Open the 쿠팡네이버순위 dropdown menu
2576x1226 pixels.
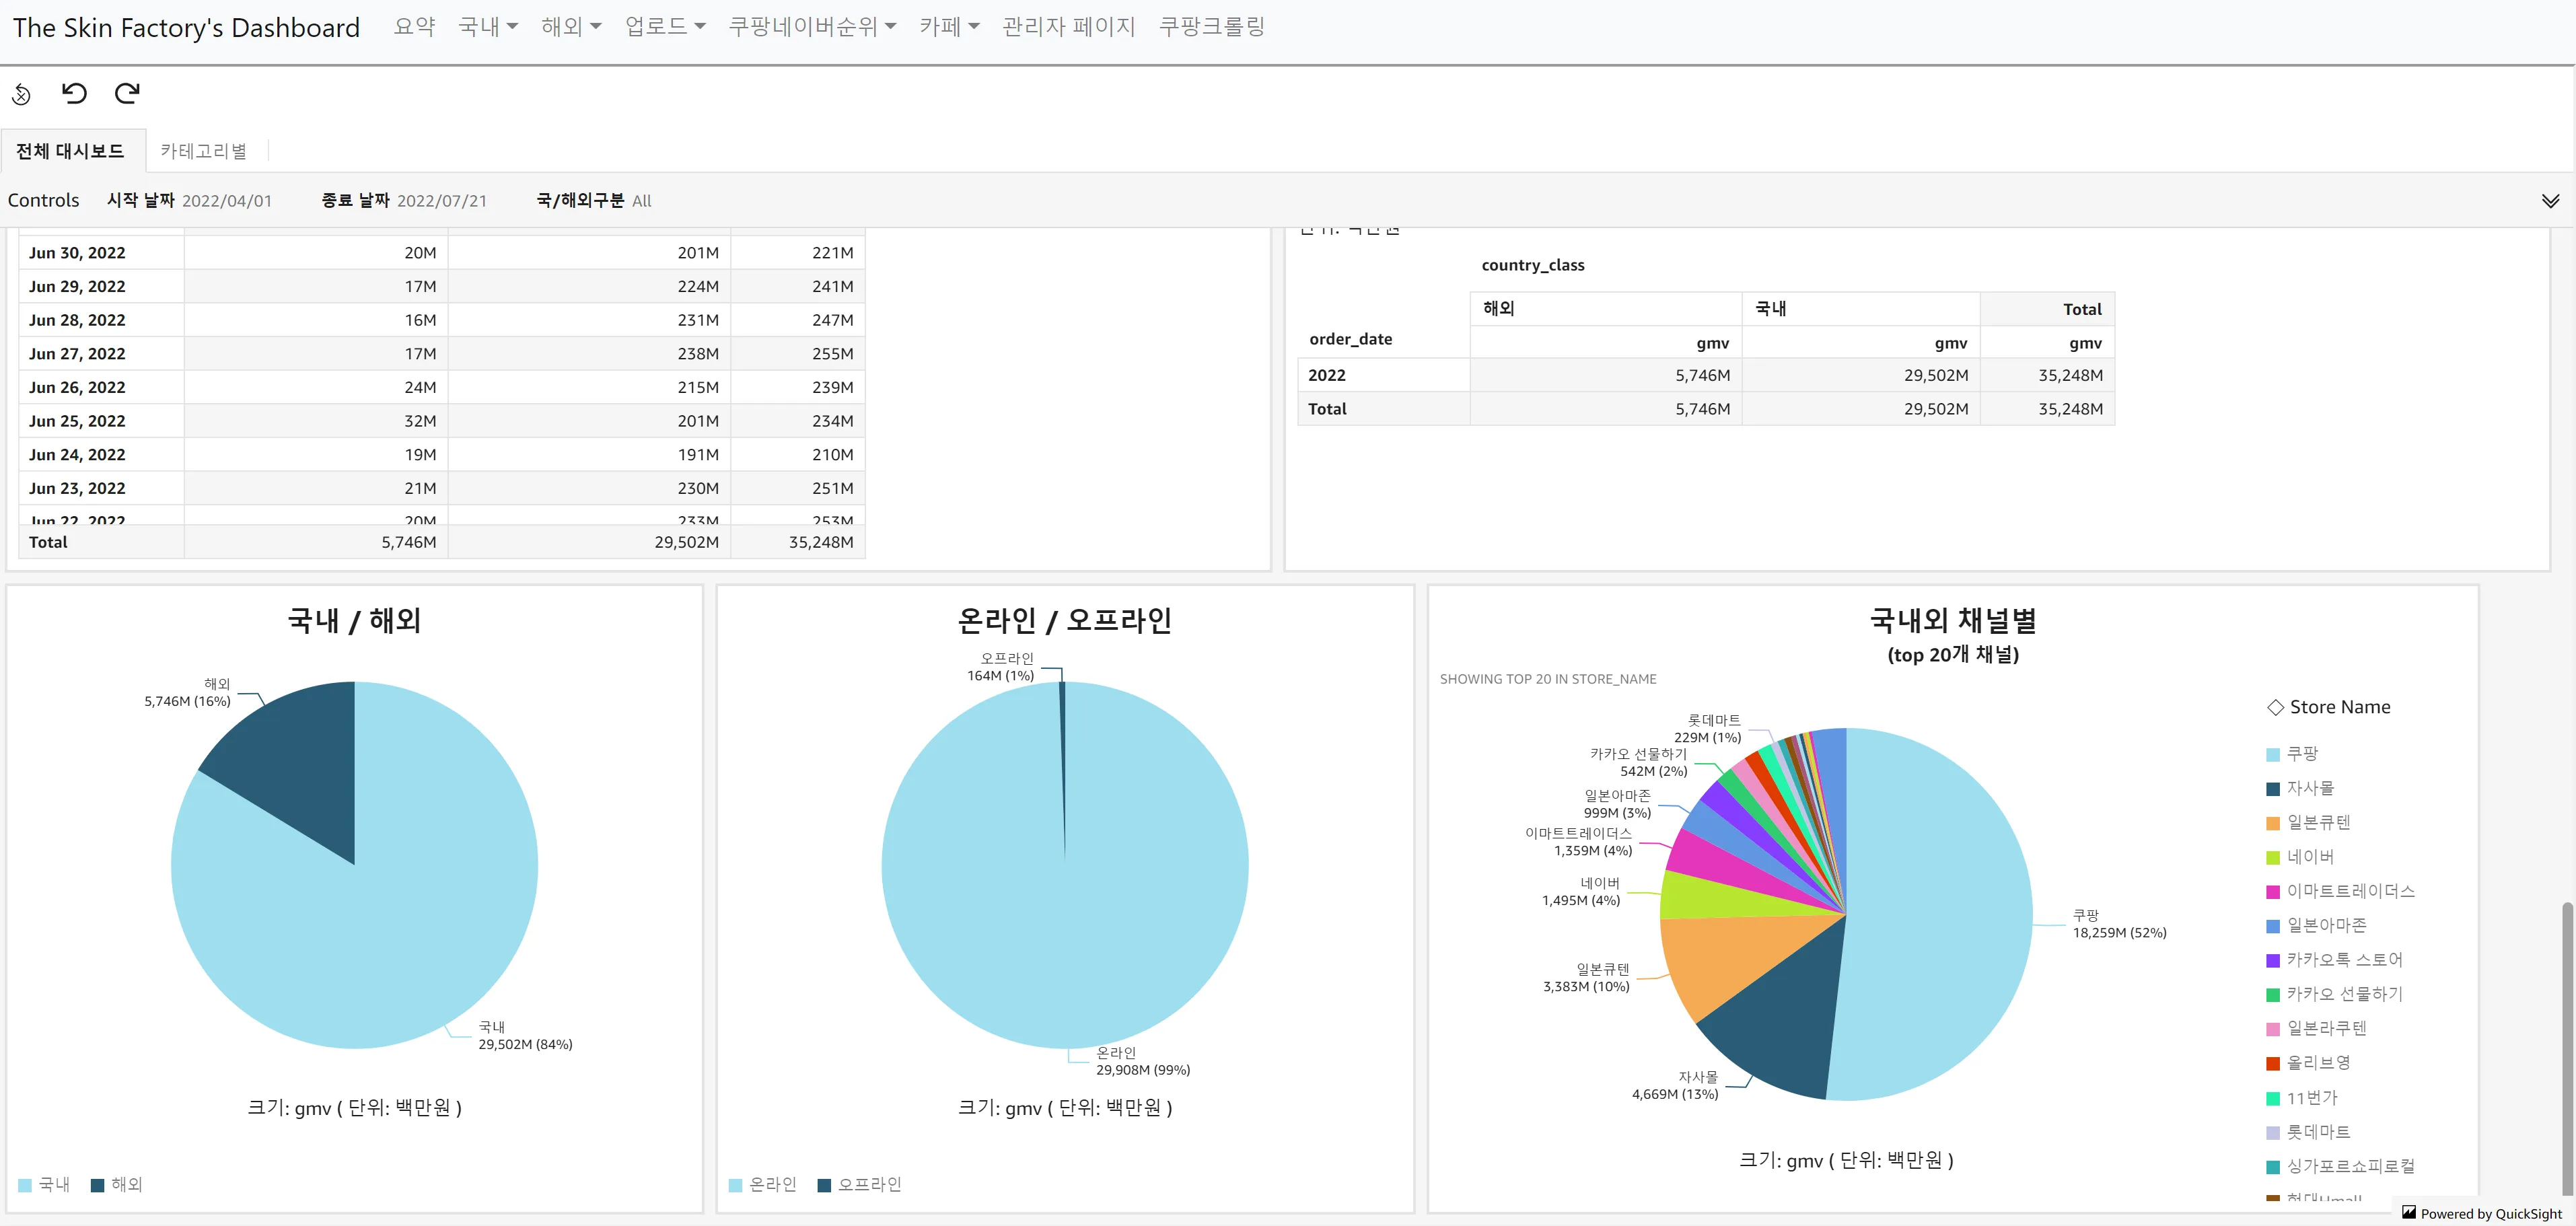point(812,27)
